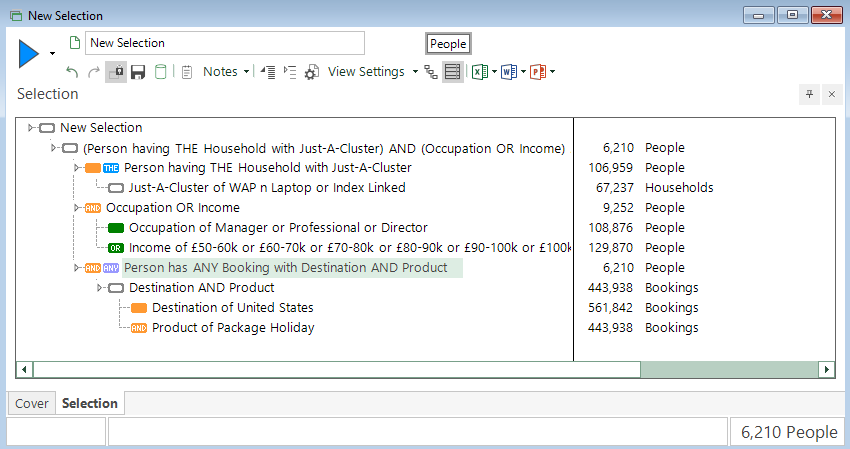Open the Notes dropdown arrow
The width and height of the screenshot is (850, 449).
point(246,72)
